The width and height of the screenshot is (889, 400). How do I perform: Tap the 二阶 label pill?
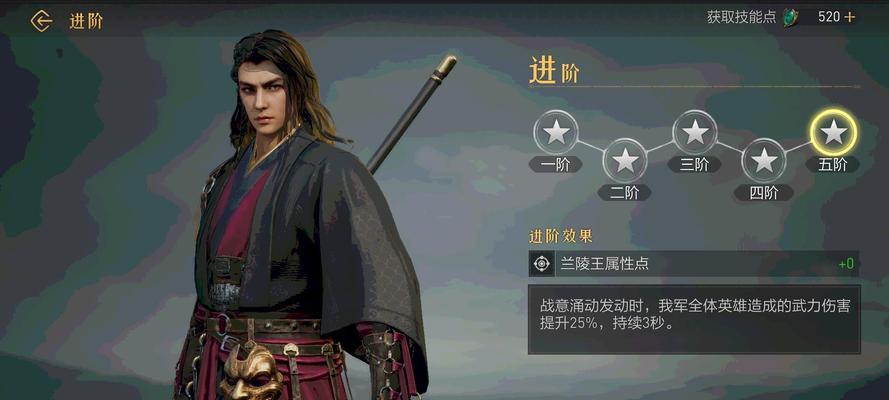click(625, 193)
